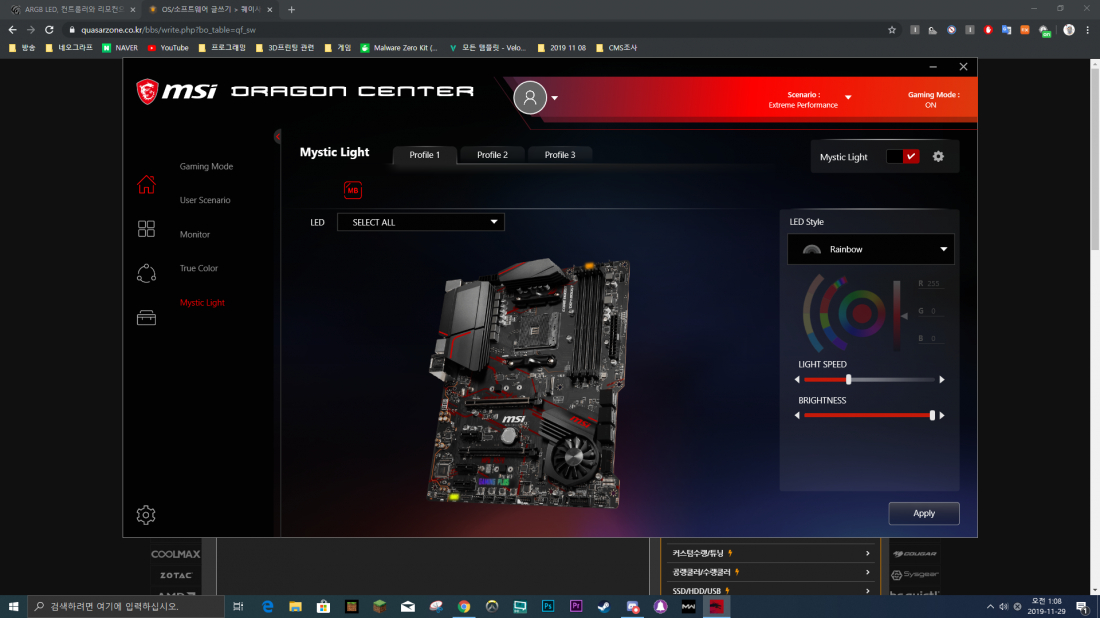Viewport: 1100px width, 618px height.
Task: Go back in Chrome browser
Action: click(x=13, y=30)
